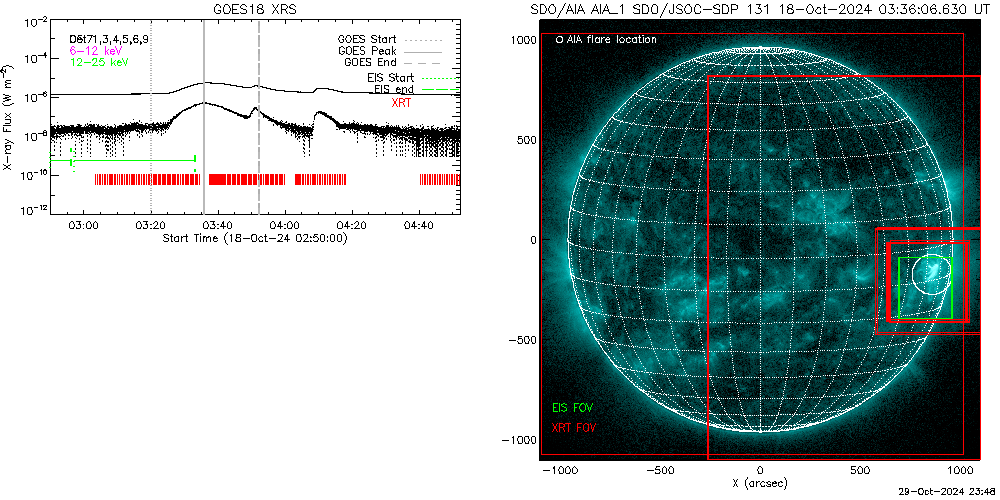Image resolution: width=1000 pixels, height=500 pixels.
Task: Click the -500 x-axis tick on solar image
Action: [x=659, y=469]
